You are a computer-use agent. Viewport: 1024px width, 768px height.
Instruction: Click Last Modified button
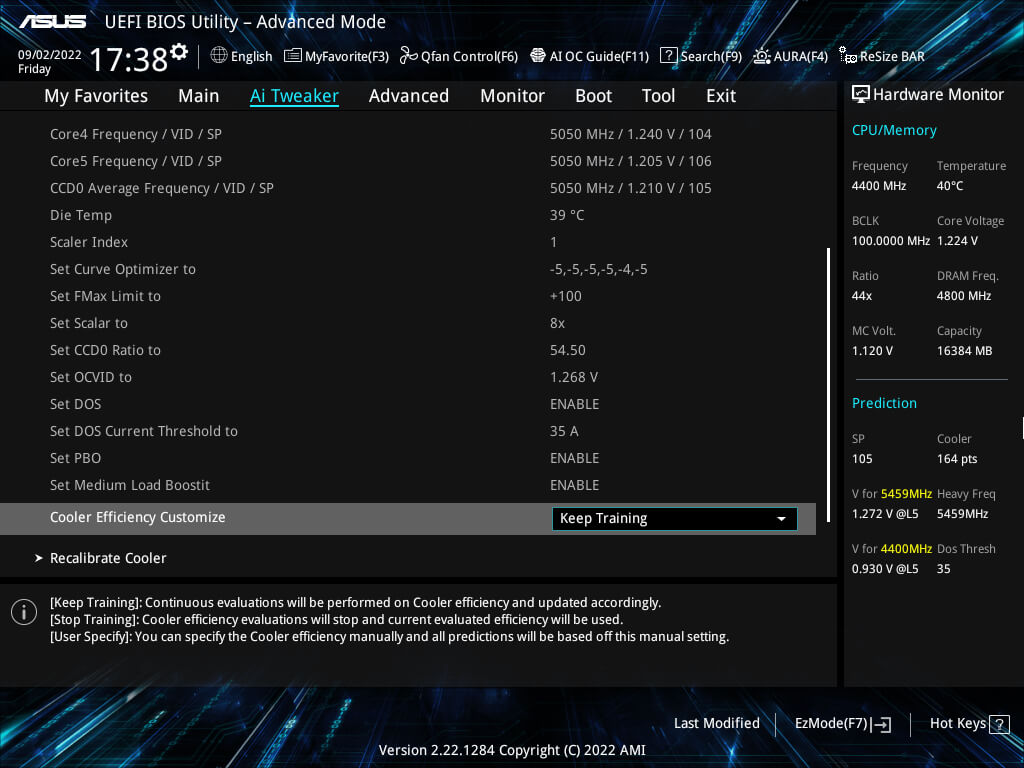coord(716,723)
